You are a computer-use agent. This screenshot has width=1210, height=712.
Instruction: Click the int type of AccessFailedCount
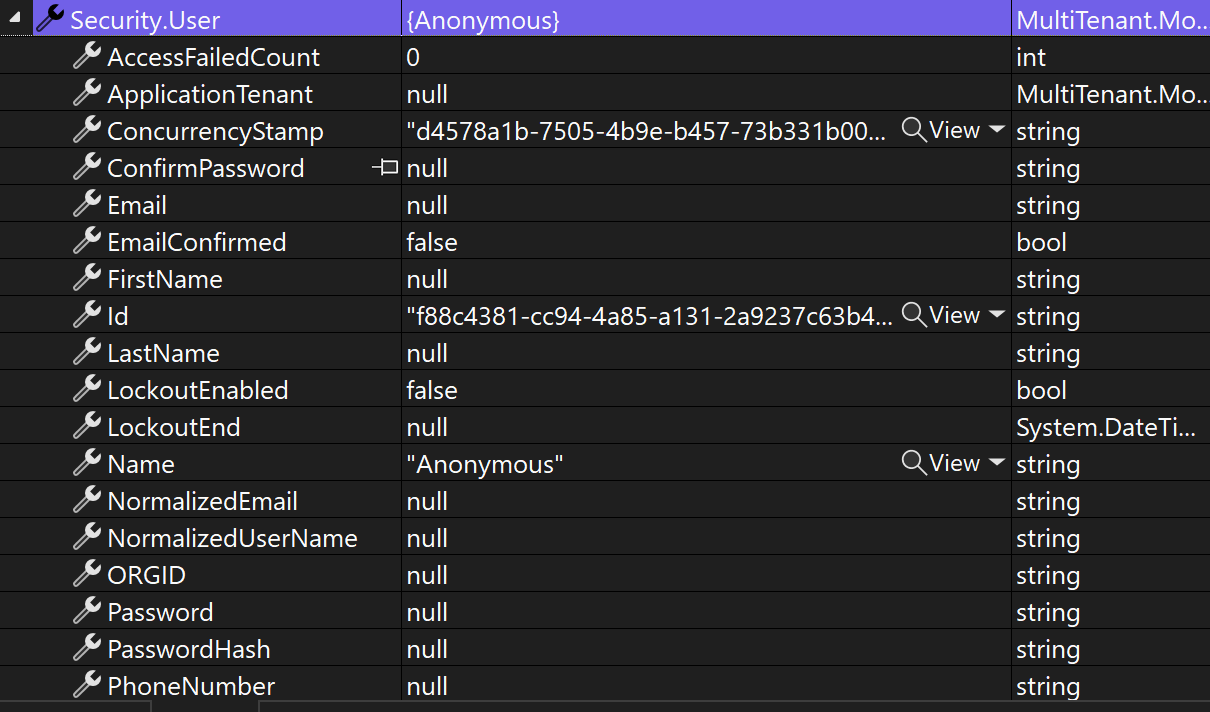tap(1031, 57)
